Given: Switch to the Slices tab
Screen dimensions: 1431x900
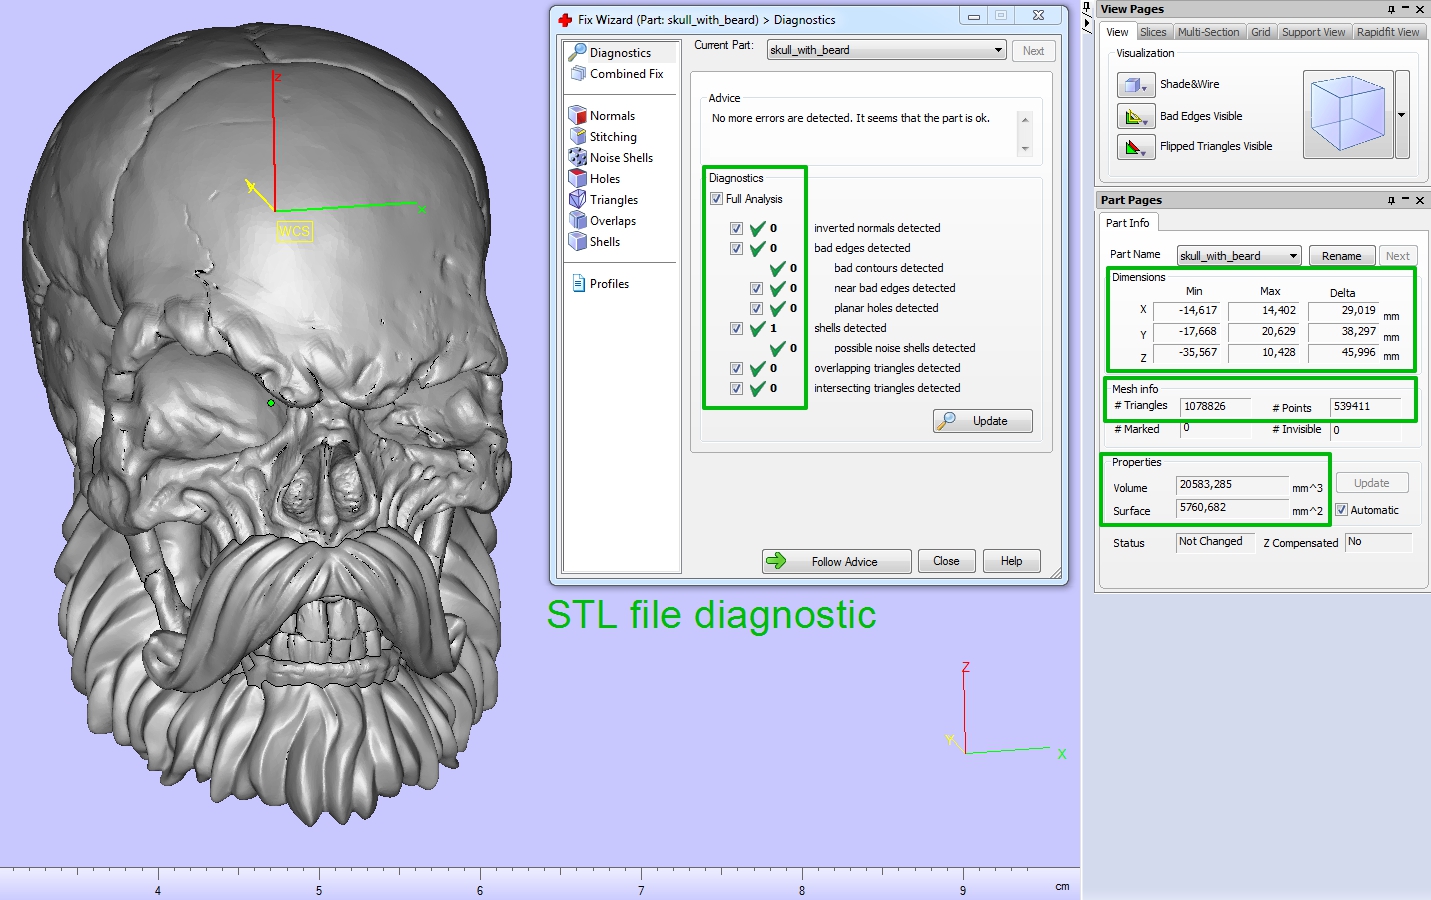Looking at the screenshot, I should [1153, 32].
